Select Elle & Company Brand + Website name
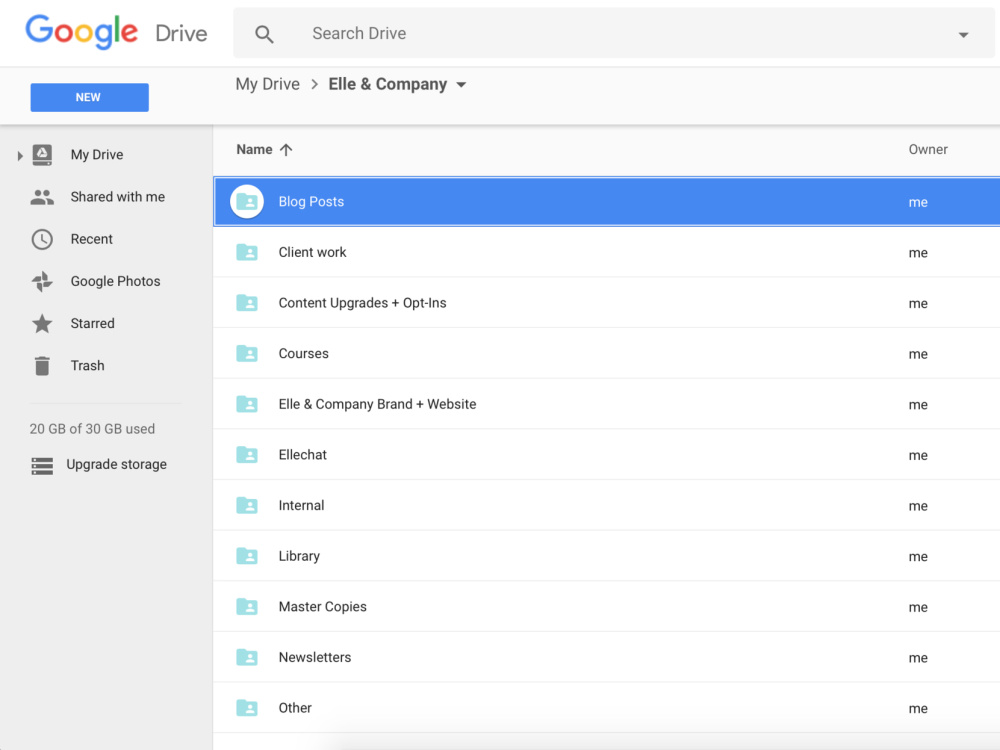1000x750 pixels. 377,404
